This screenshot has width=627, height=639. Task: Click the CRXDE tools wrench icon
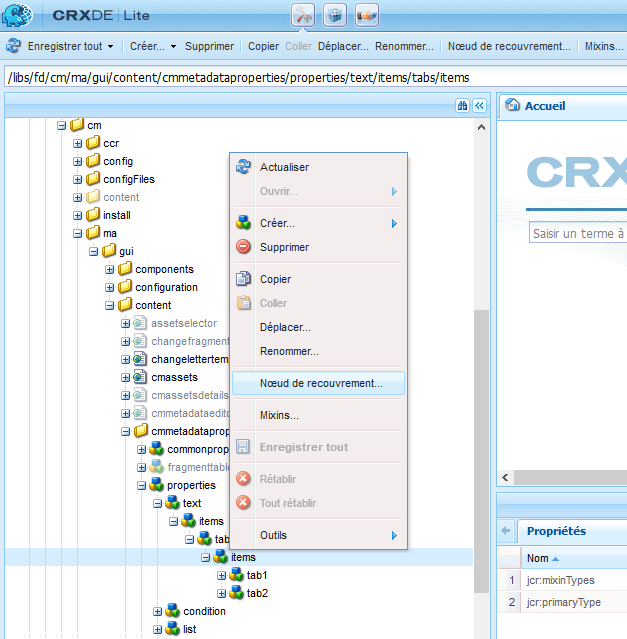[x=303, y=15]
